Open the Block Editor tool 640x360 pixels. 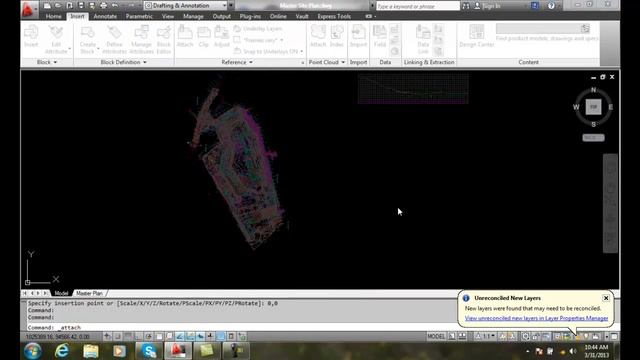[x=164, y=39]
